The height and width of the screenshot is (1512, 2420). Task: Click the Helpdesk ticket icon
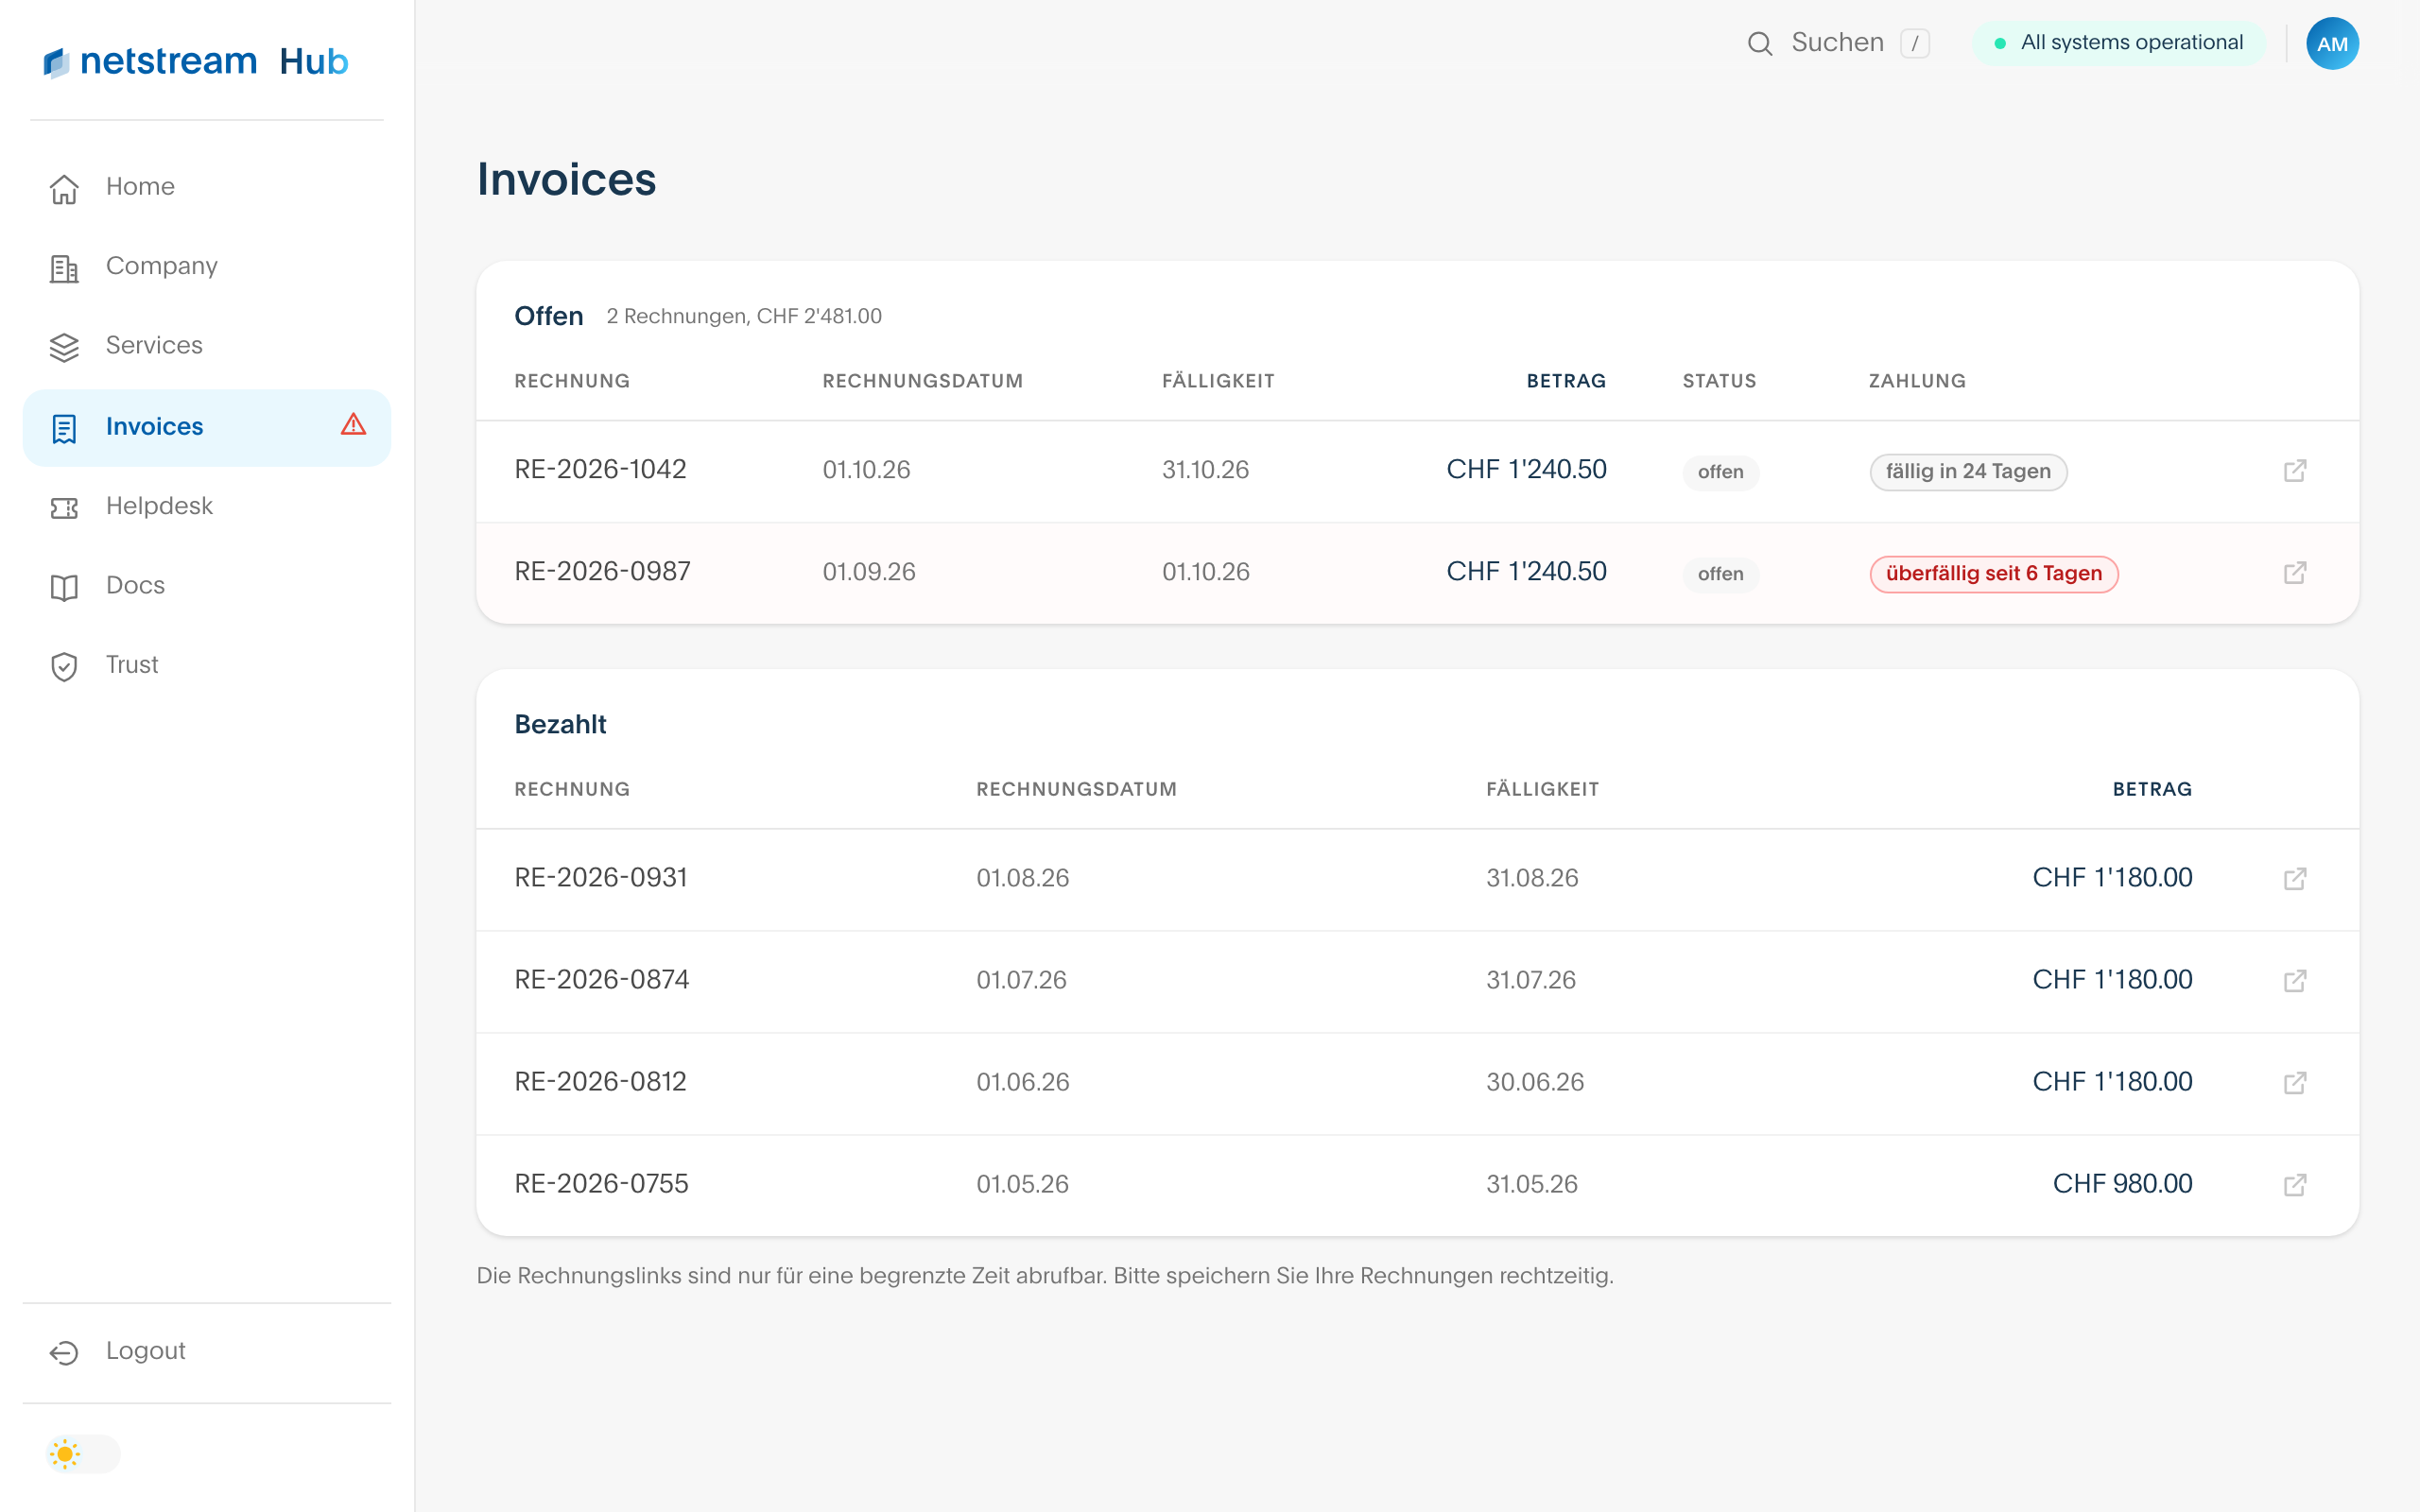tap(64, 508)
